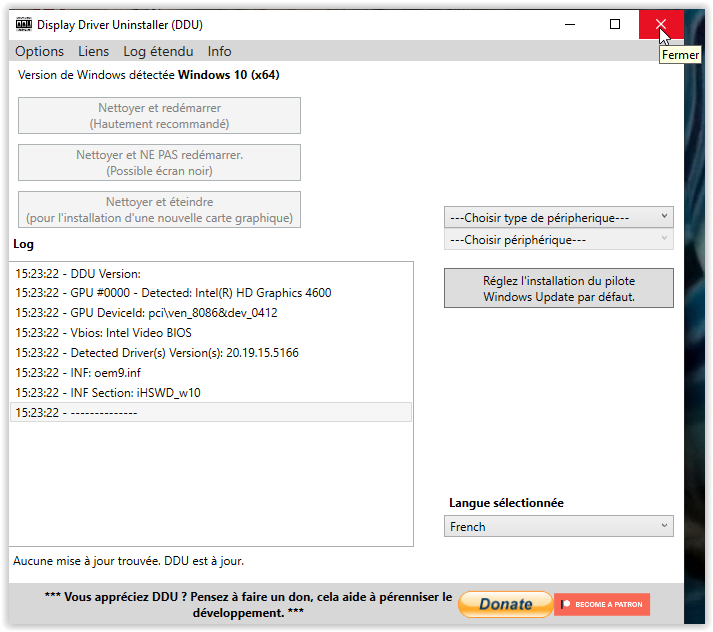Viewport: 713px width, 632px height.
Task: Minimize the DDU window
Action: click(570, 25)
